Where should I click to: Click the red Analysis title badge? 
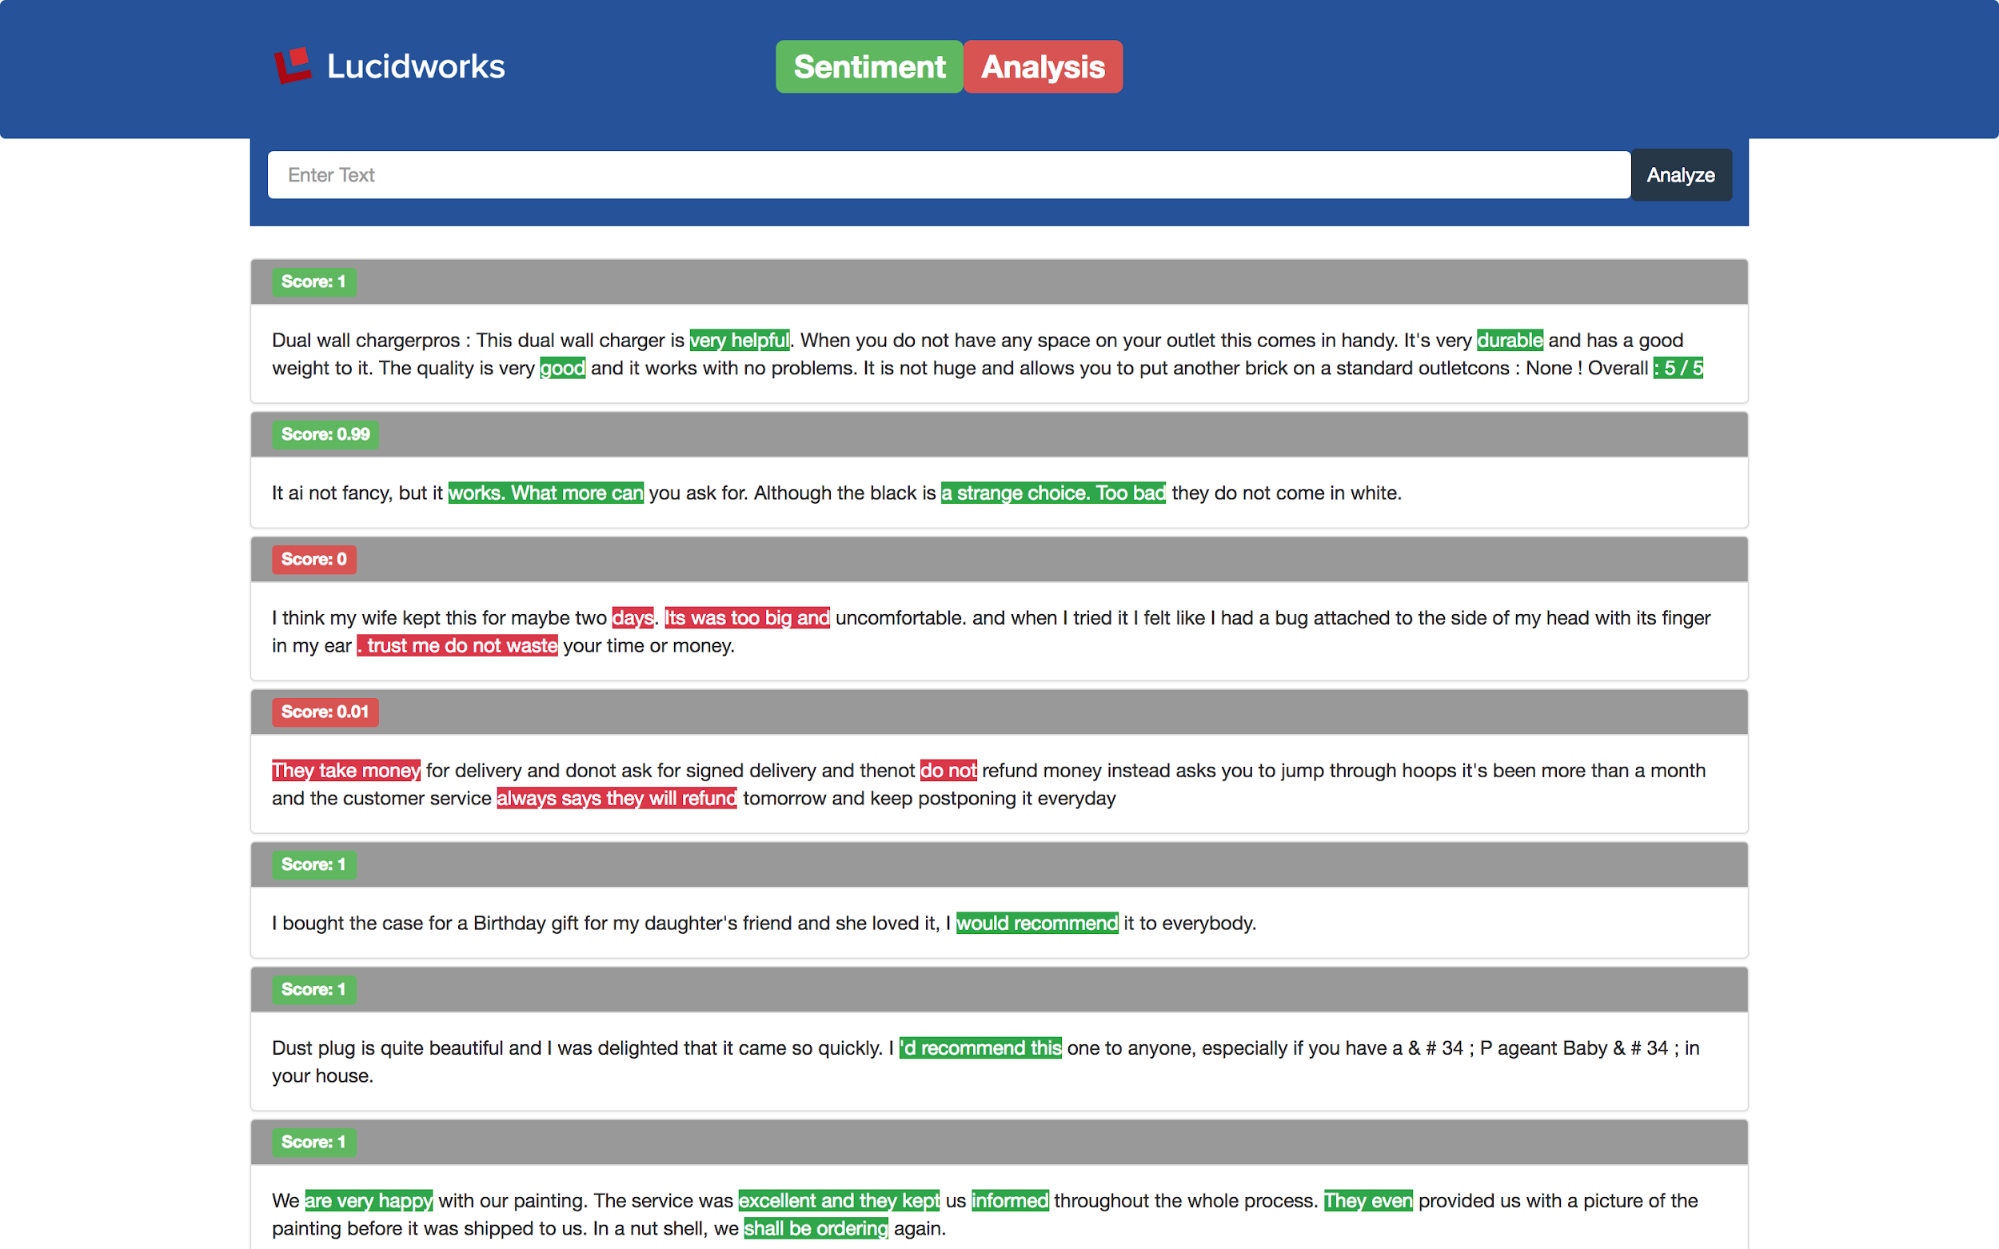point(1043,67)
